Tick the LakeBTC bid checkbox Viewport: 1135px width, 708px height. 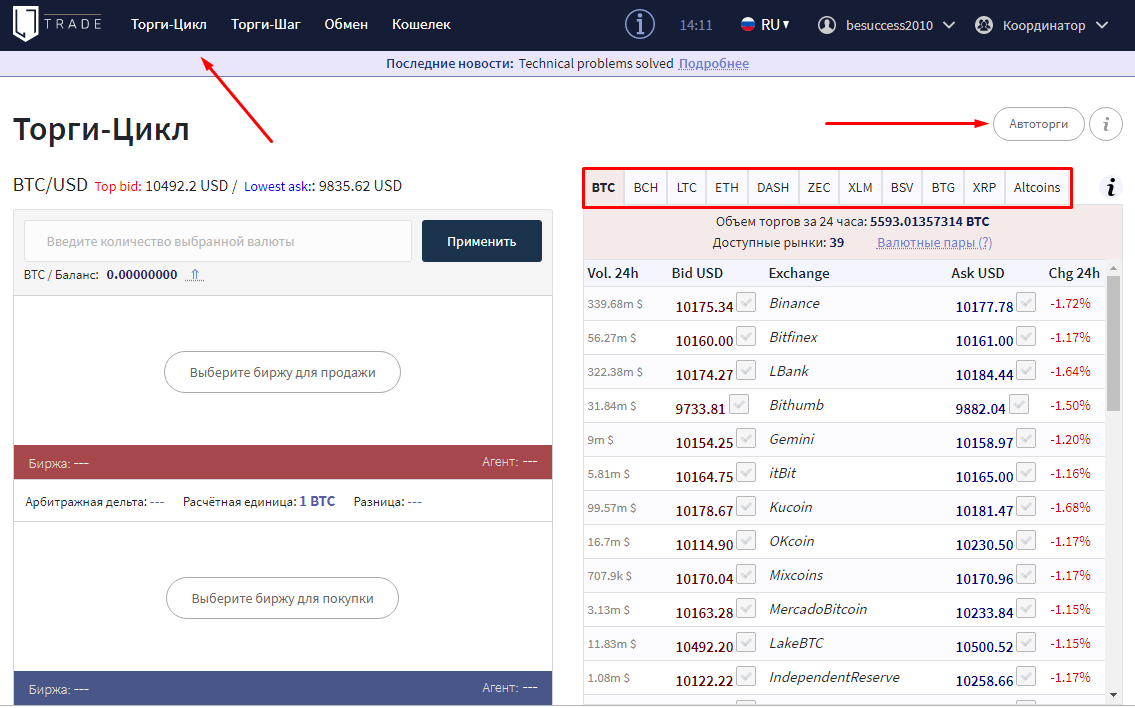[x=746, y=642]
